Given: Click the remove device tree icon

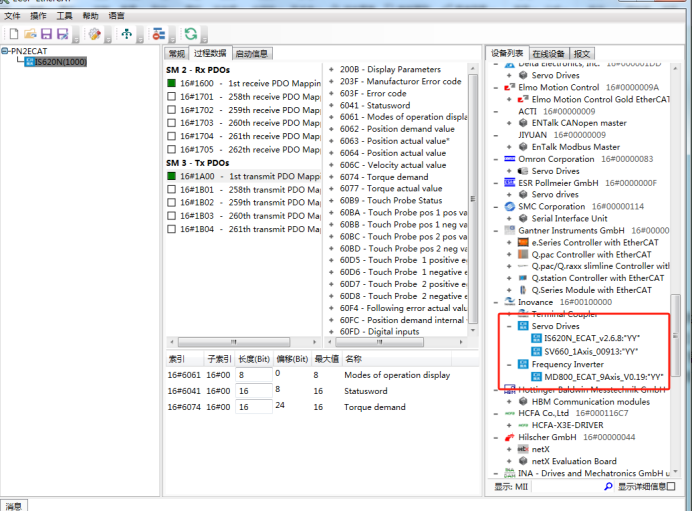Looking at the screenshot, I should coord(159,34).
